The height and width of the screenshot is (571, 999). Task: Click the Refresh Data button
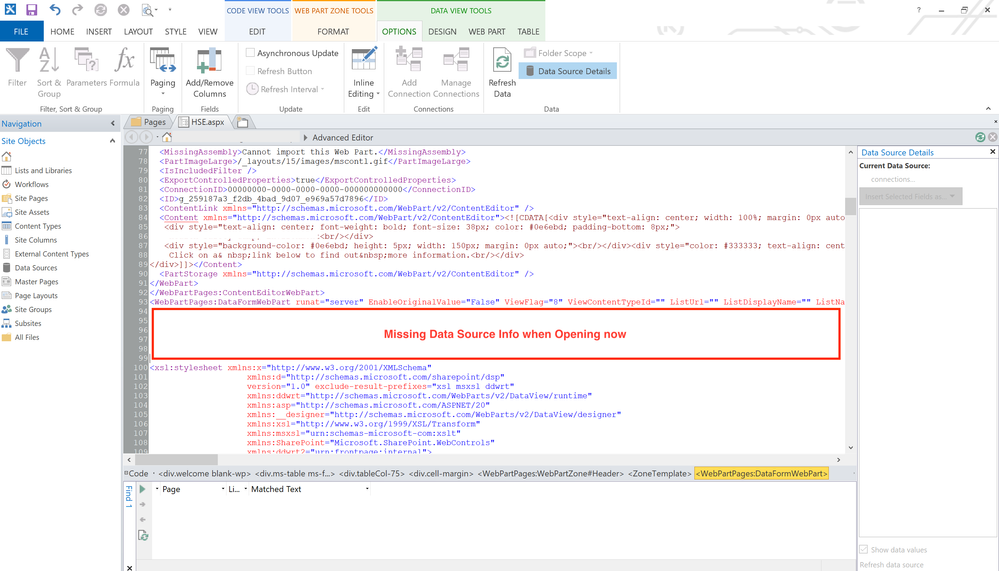(x=502, y=73)
